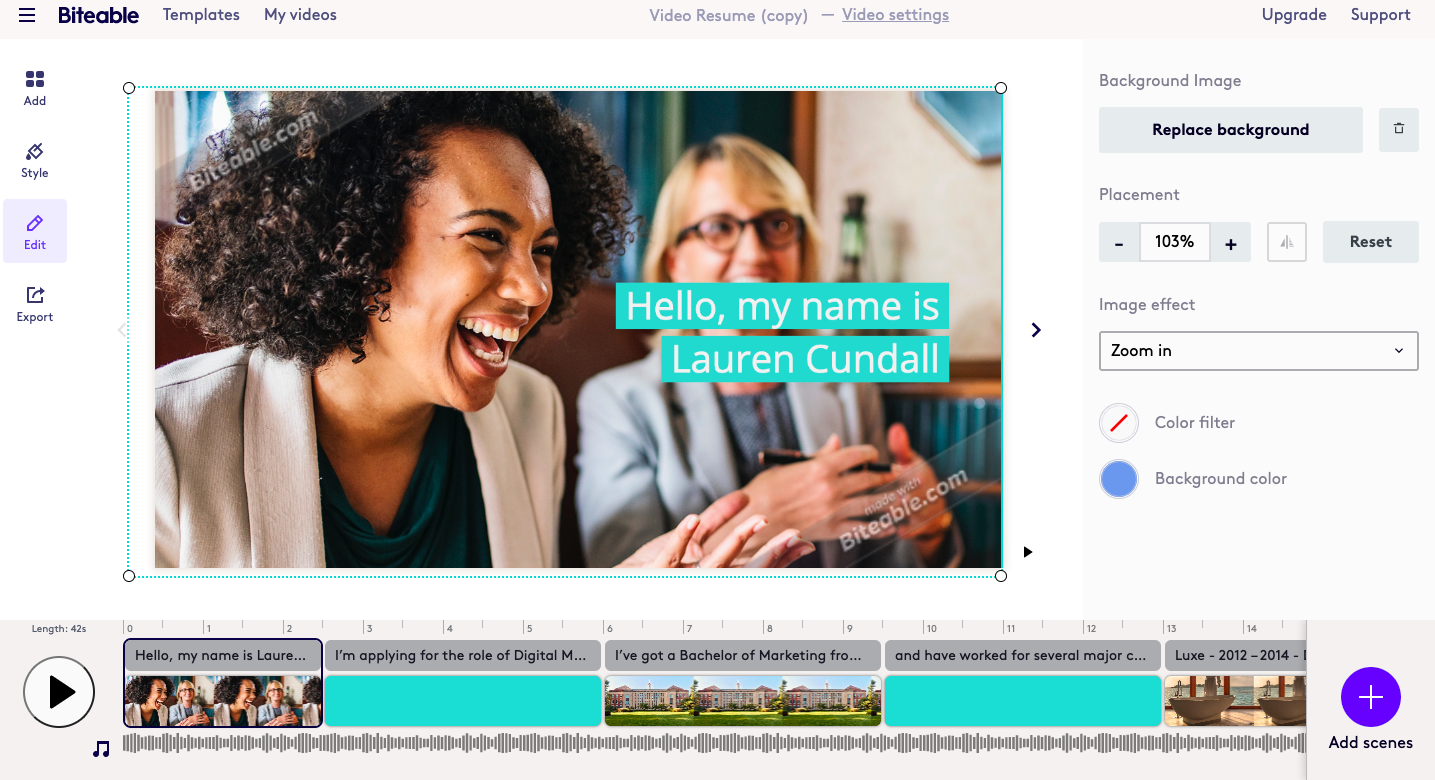Open the Export option in sidebar
The width and height of the screenshot is (1435, 780).
pos(35,304)
